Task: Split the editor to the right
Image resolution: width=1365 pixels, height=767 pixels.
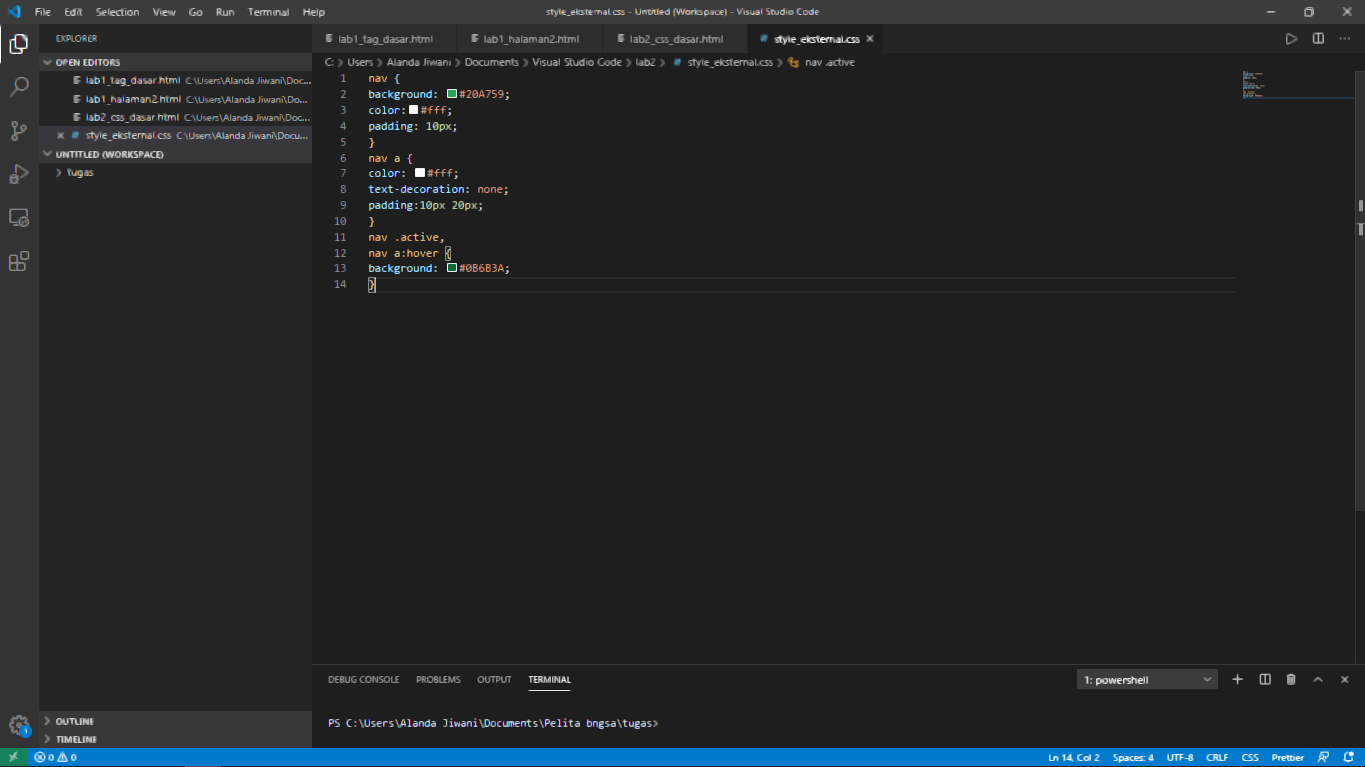Action: tap(1318, 39)
